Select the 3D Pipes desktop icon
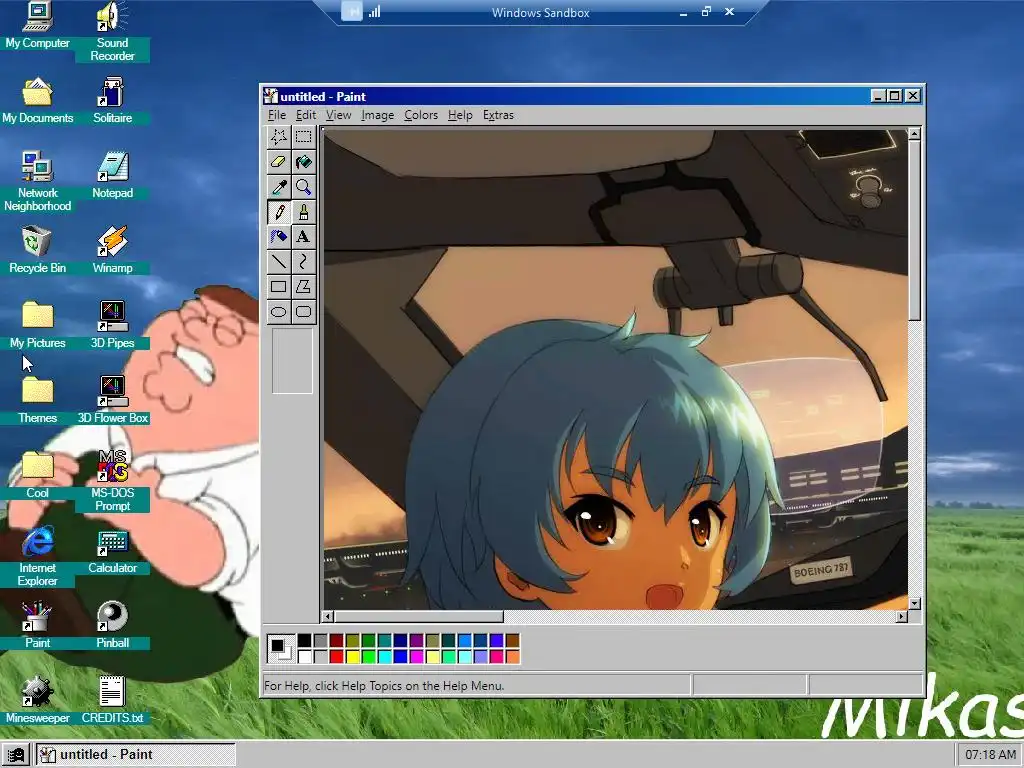 click(112, 326)
